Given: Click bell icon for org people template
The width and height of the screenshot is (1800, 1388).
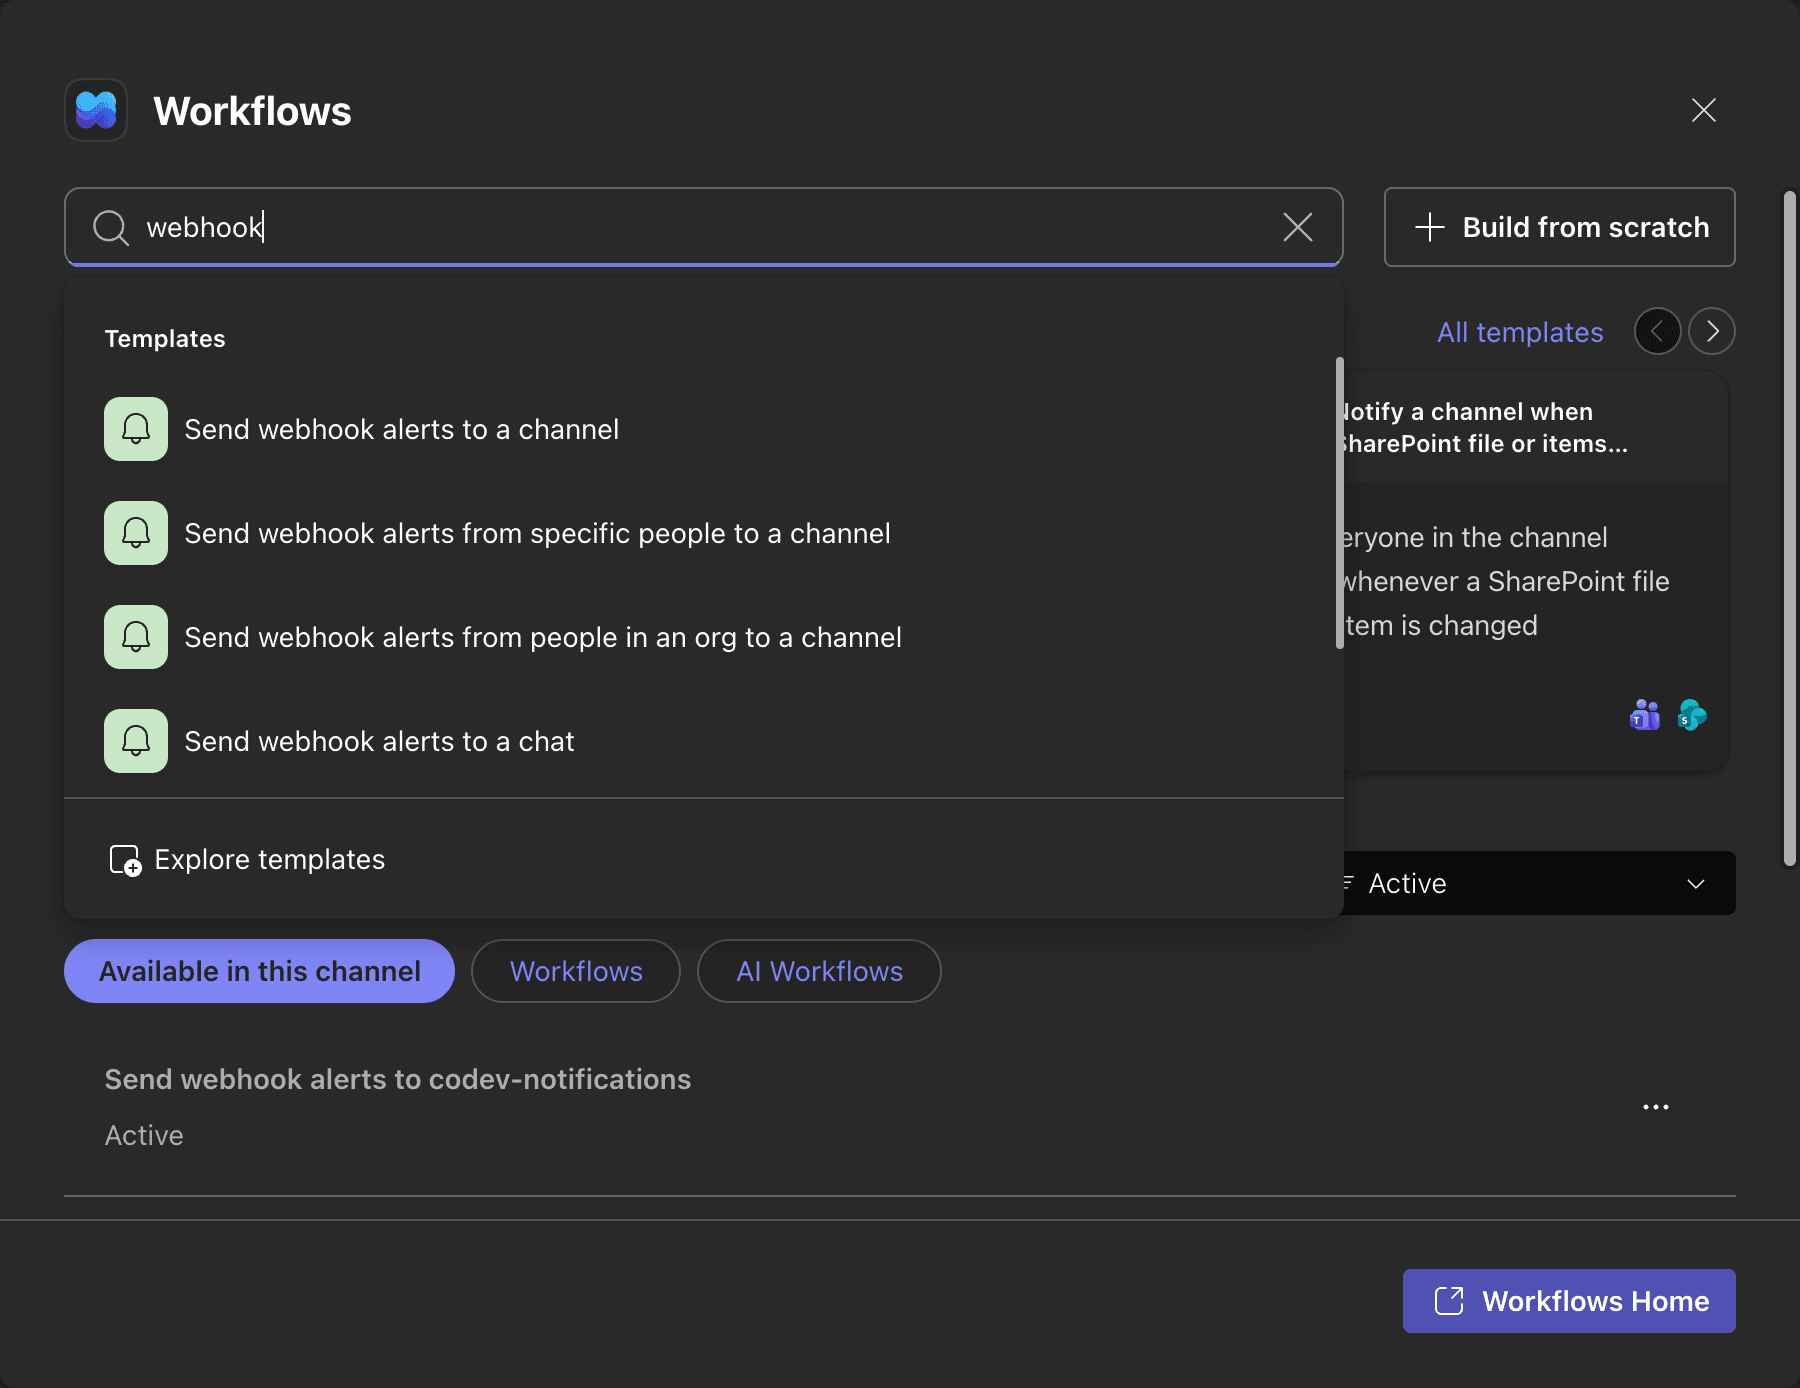Looking at the screenshot, I should tap(136, 637).
